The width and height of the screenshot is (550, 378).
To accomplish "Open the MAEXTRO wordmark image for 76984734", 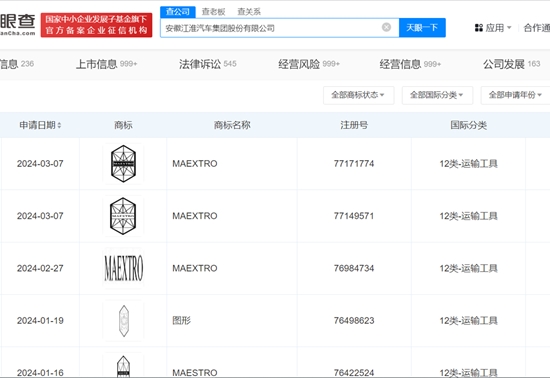I will pyautogui.click(x=123, y=268).
